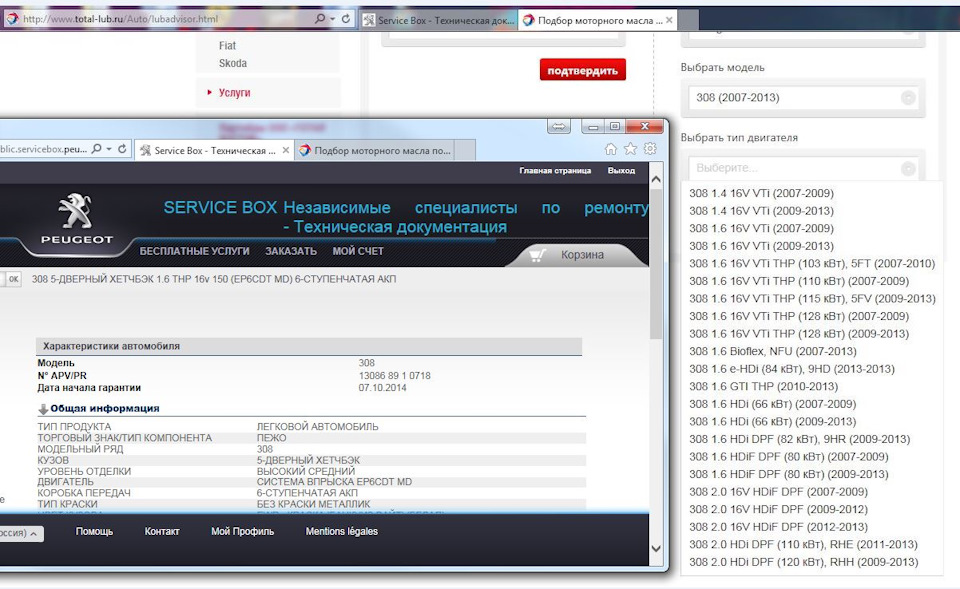Select 308 1.6 HDi (66 кВт) (2007-2009)
This screenshot has height=589, width=960.
[x=773, y=404]
